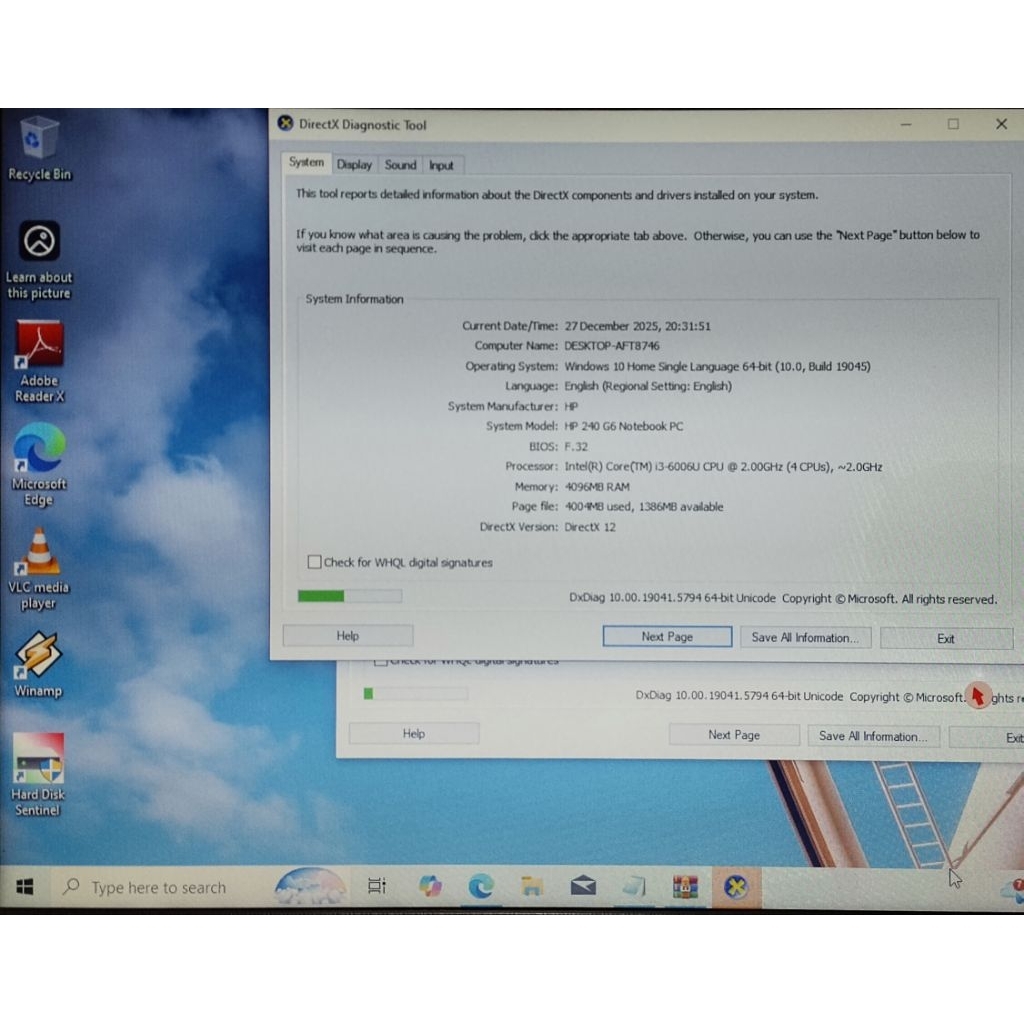Open the Input tab
Viewport: 1024px width, 1024px height.
441,166
